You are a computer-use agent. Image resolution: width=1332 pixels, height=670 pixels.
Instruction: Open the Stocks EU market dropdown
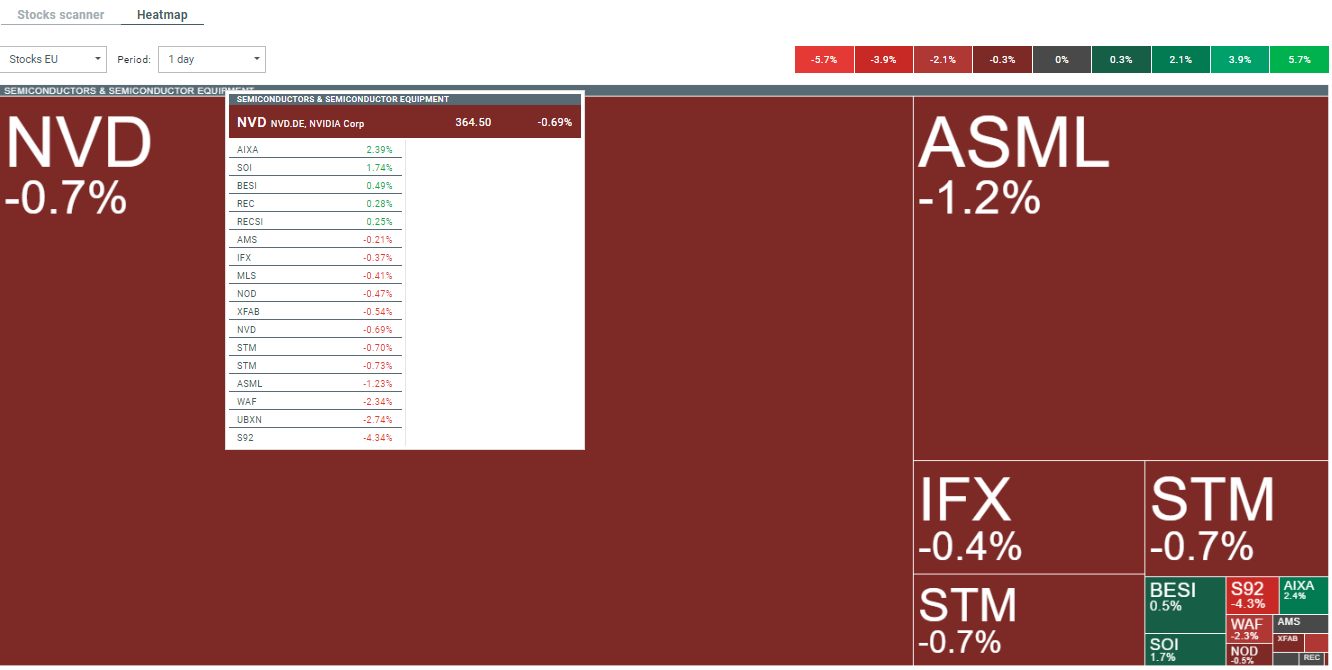click(x=53, y=59)
